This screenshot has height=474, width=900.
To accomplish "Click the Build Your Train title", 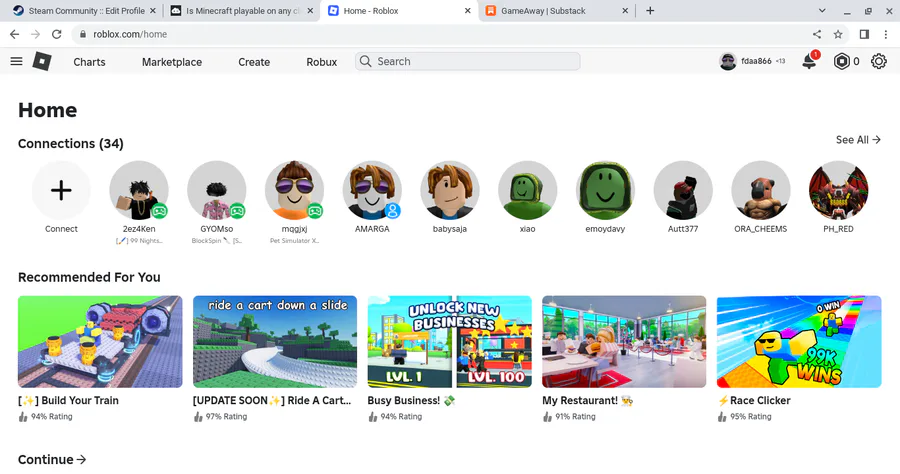I will (68, 401).
